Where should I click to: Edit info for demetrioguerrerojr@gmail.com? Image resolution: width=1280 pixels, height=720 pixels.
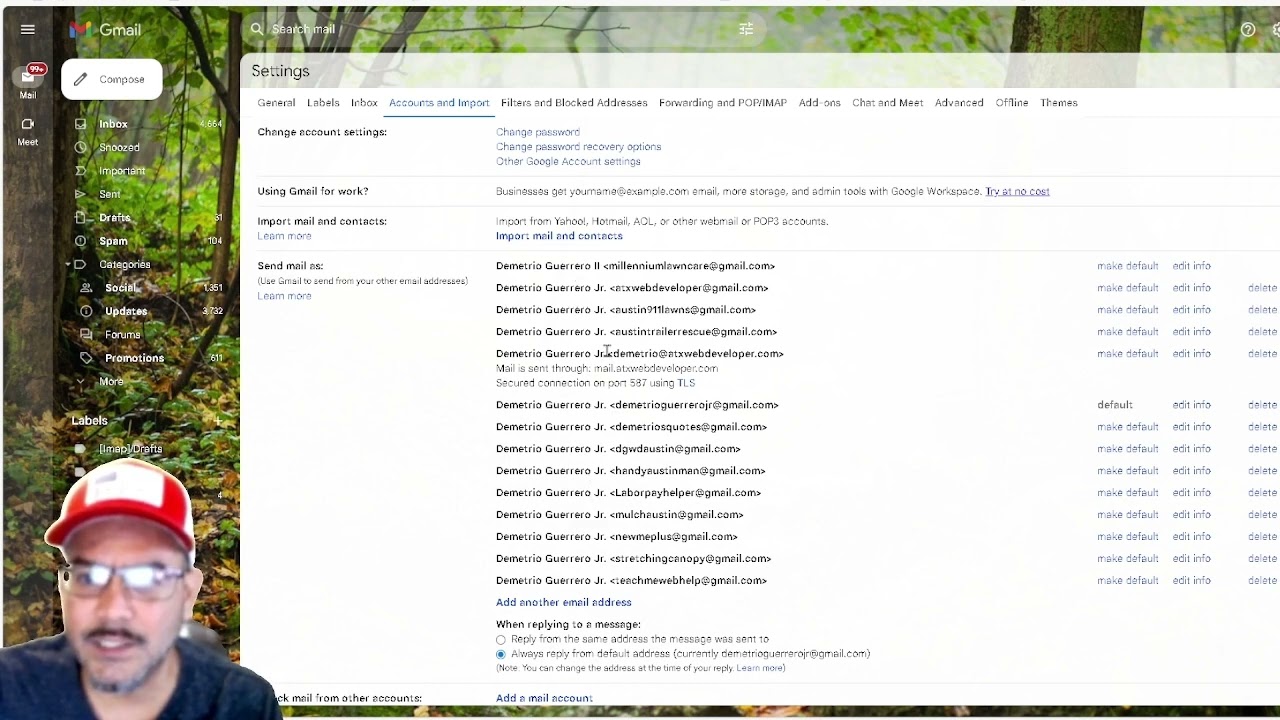click(1191, 405)
